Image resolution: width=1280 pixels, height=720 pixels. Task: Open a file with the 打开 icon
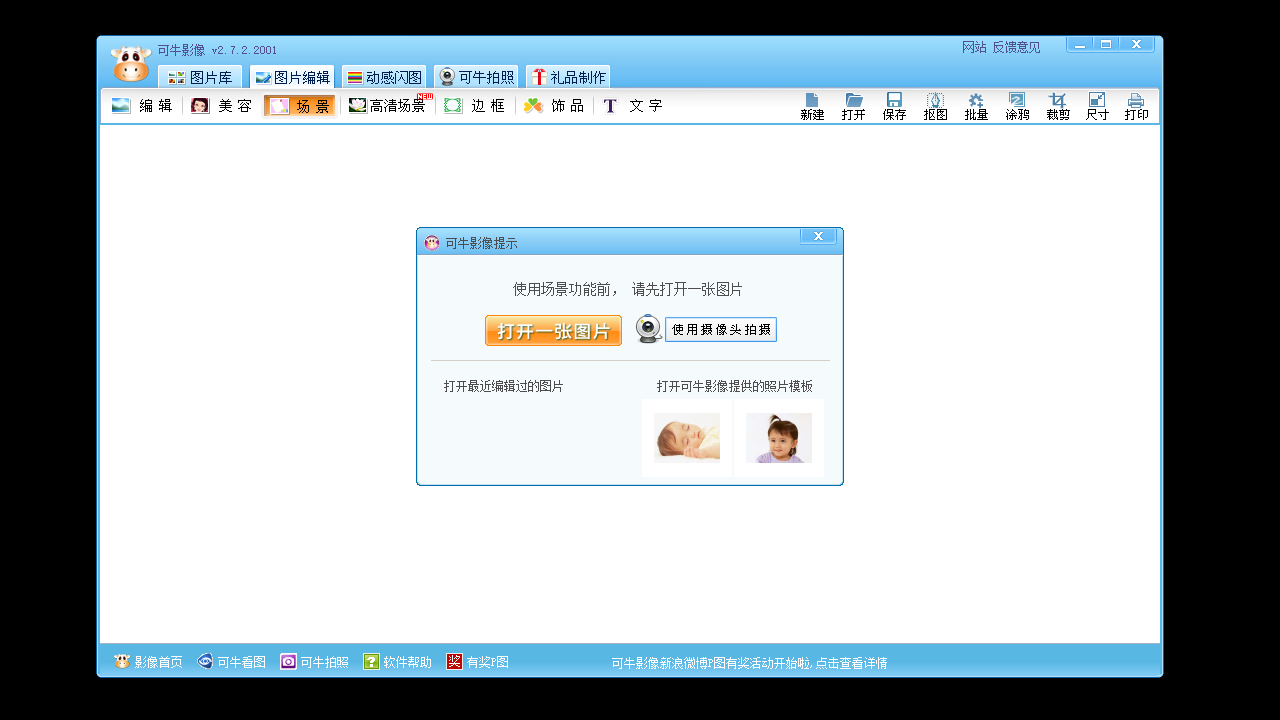[852, 105]
